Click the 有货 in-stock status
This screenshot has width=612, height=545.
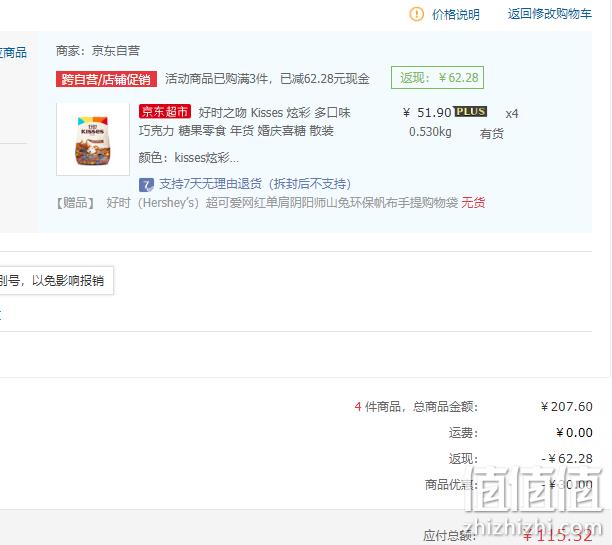pyautogui.click(x=491, y=134)
